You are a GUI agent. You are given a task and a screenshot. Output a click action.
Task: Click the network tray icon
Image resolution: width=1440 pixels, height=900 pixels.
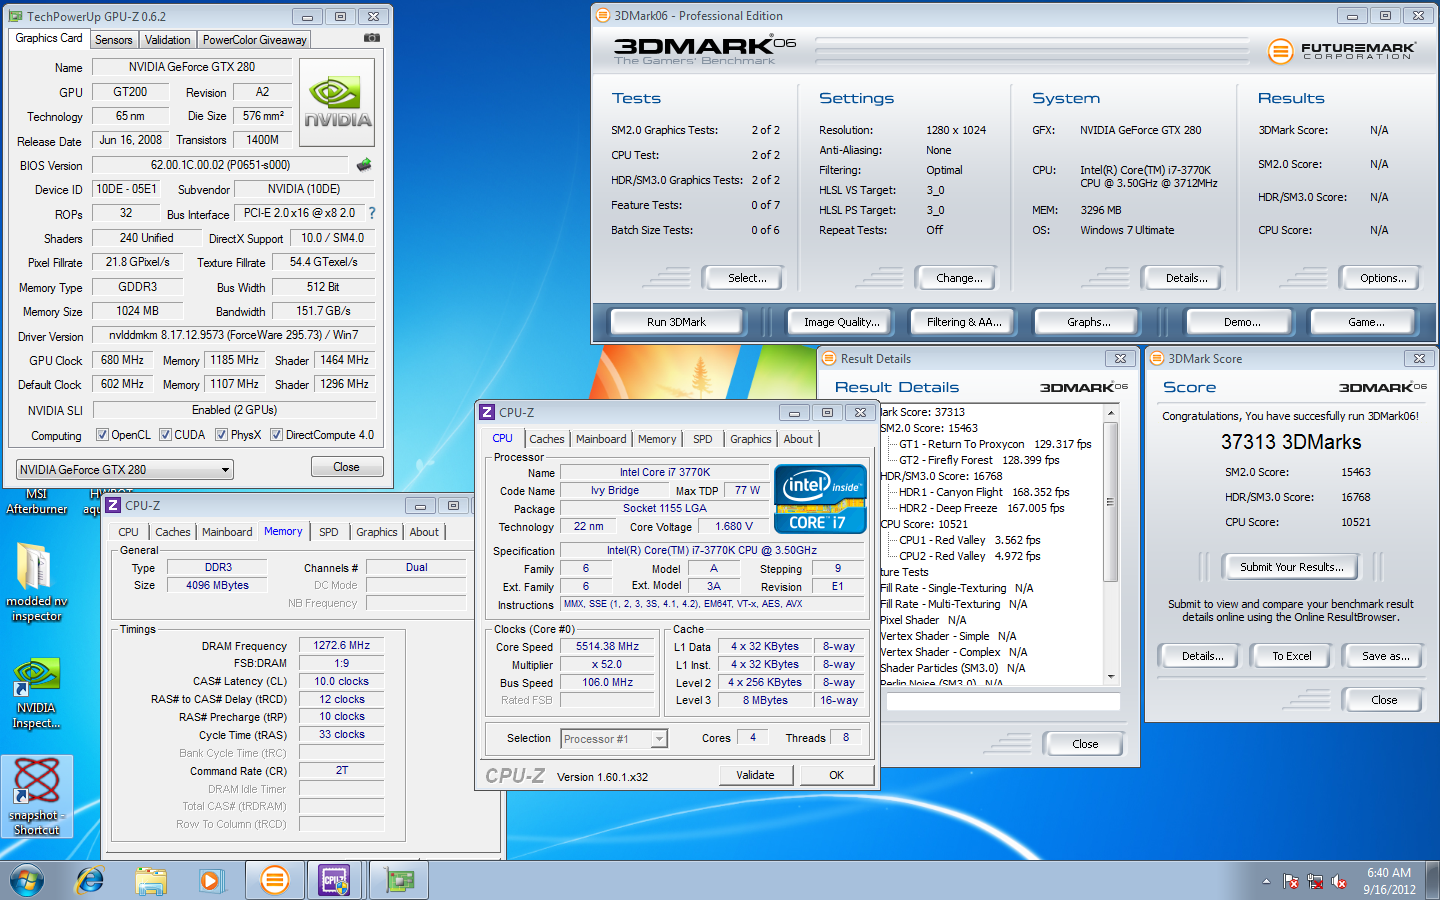1315,881
